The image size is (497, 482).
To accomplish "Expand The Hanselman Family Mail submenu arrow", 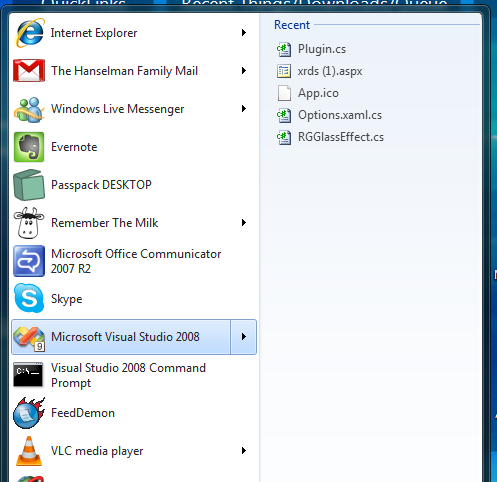I will pyautogui.click(x=244, y=71).
